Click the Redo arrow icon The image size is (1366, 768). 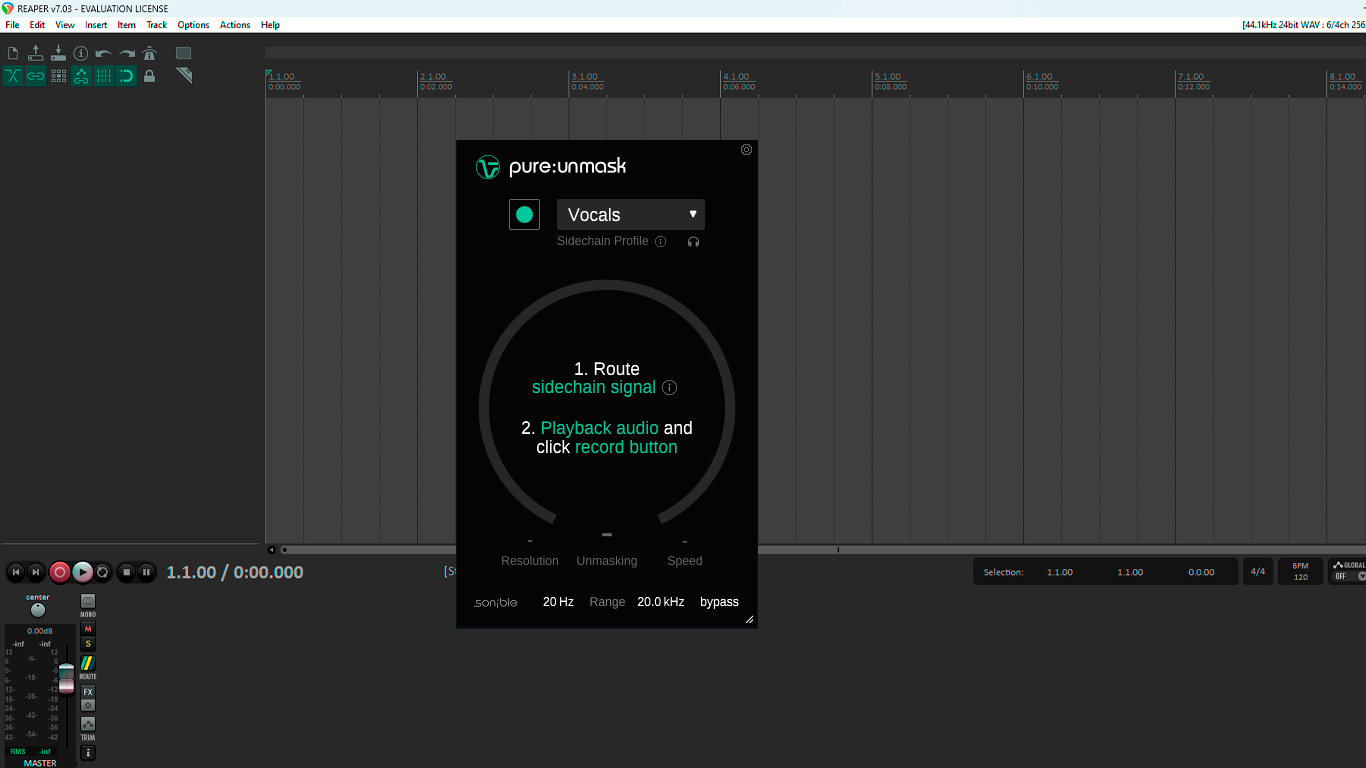(x=127, y=53)
